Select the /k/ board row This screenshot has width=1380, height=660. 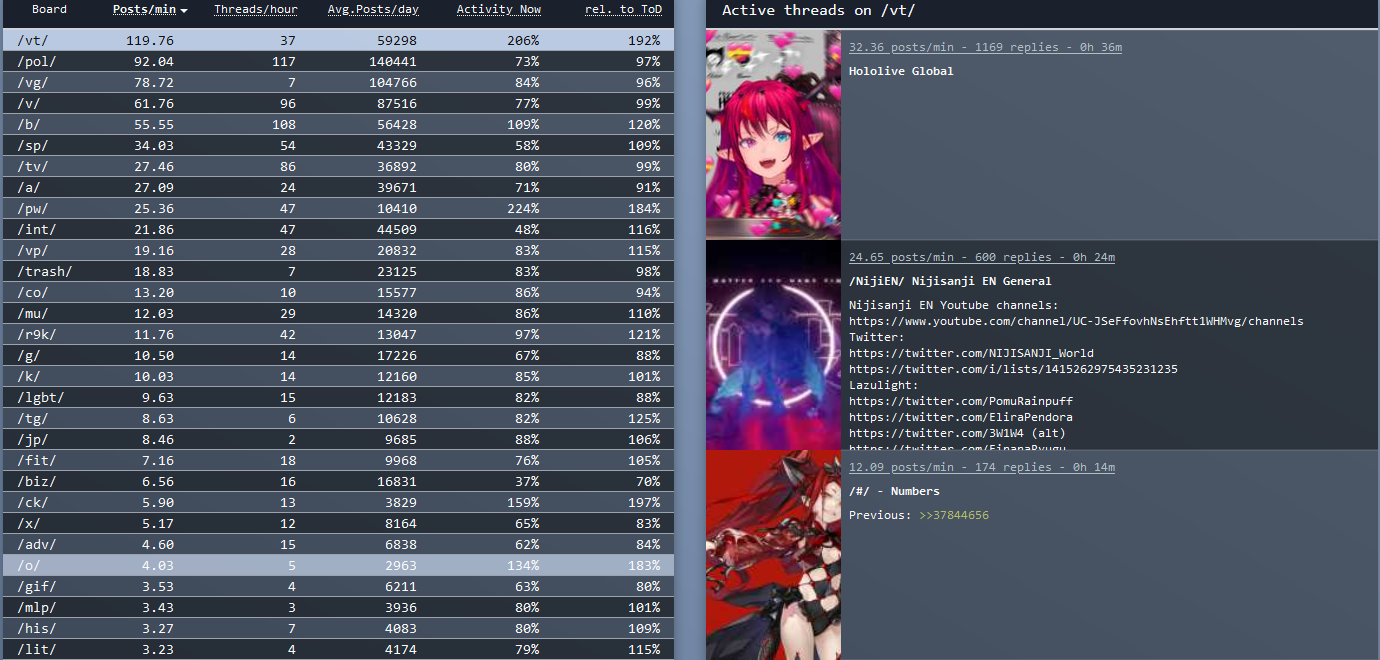337,376
